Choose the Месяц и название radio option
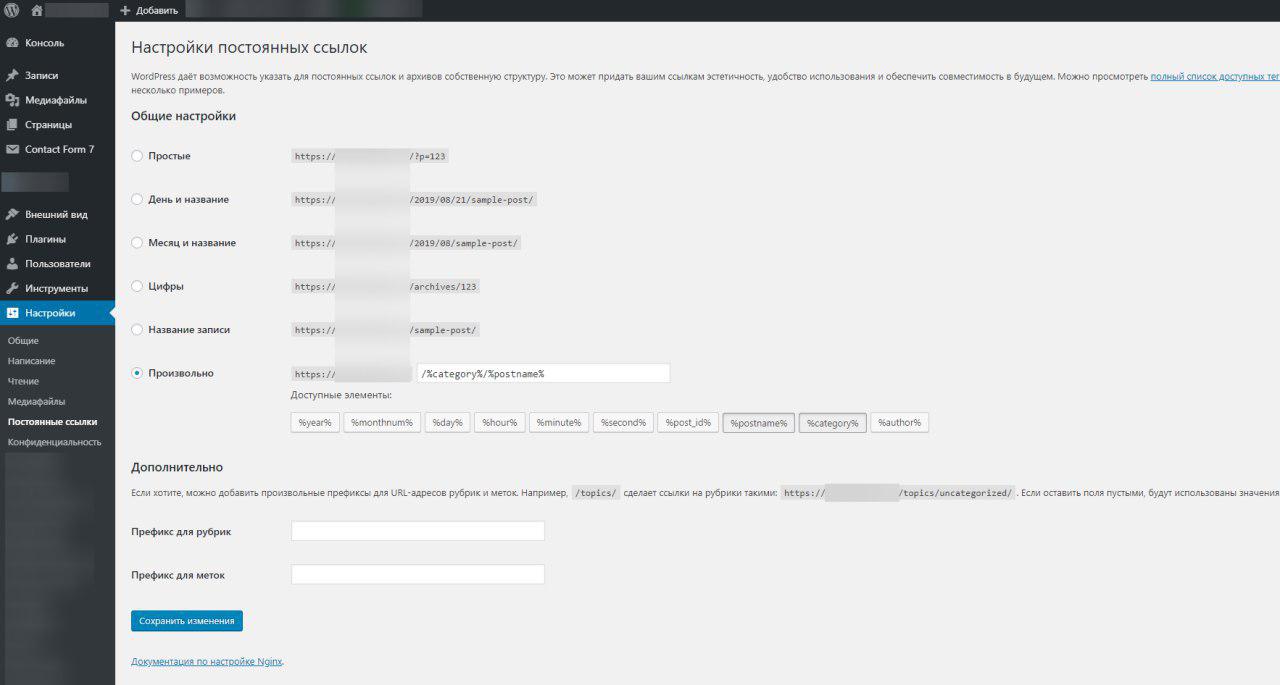Image resolution: width=1280 pixels, height=685 pixels. (x=138, y=243)
